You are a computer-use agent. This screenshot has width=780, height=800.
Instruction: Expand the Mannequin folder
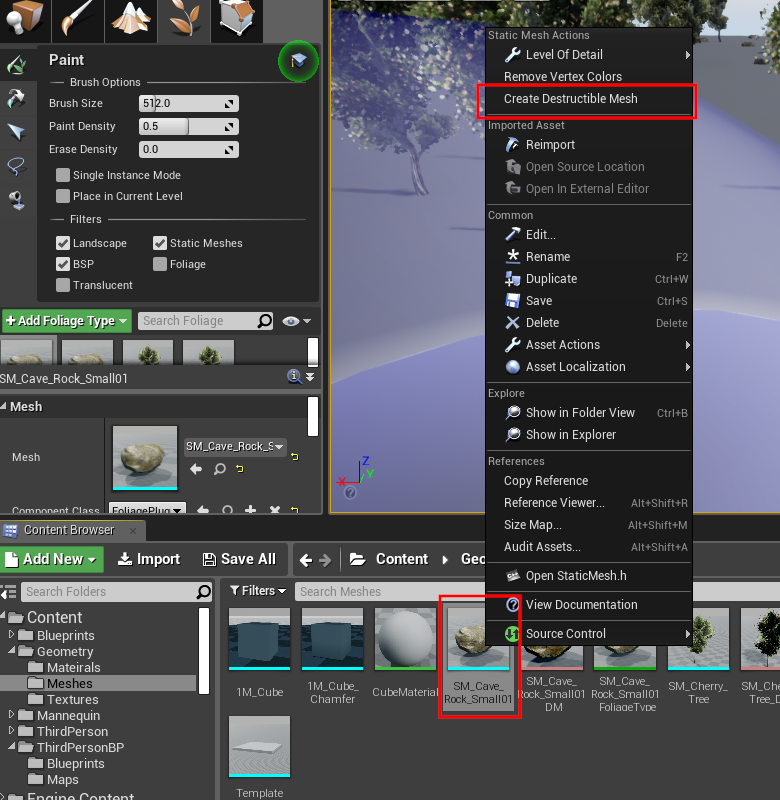[12, 714]
